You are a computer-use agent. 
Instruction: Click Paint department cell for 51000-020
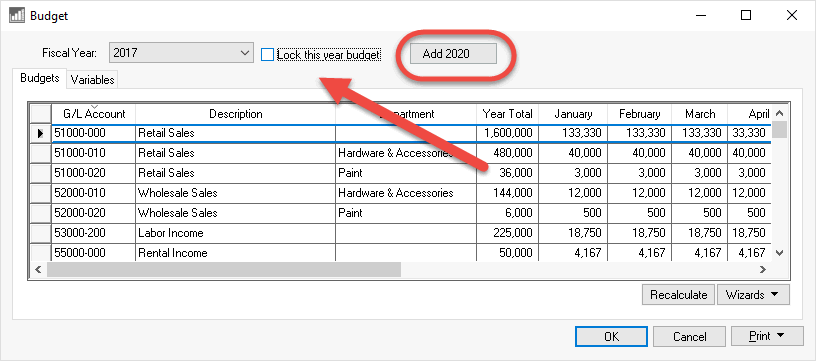coord(406,173)
